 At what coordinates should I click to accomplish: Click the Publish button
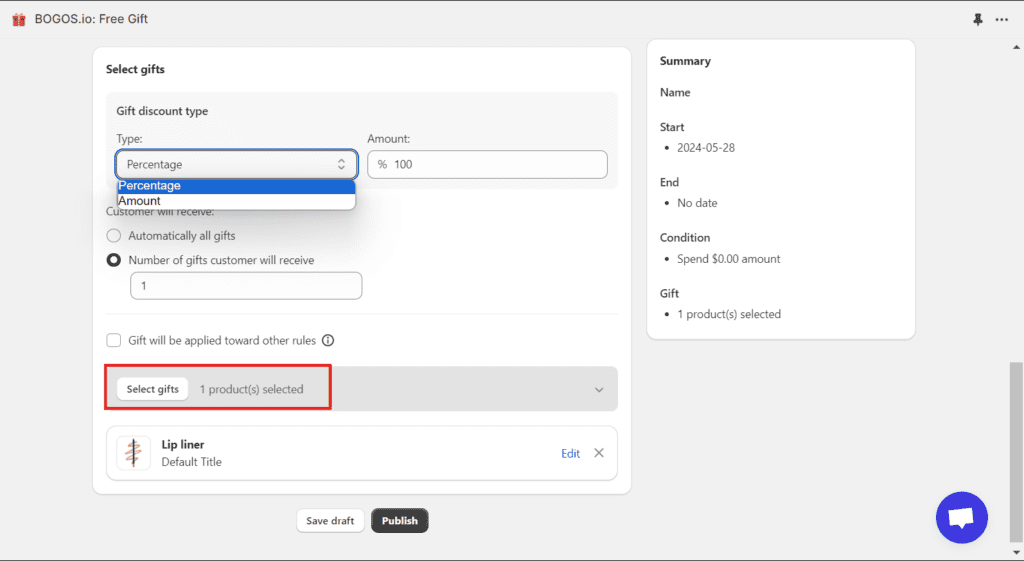399,521
